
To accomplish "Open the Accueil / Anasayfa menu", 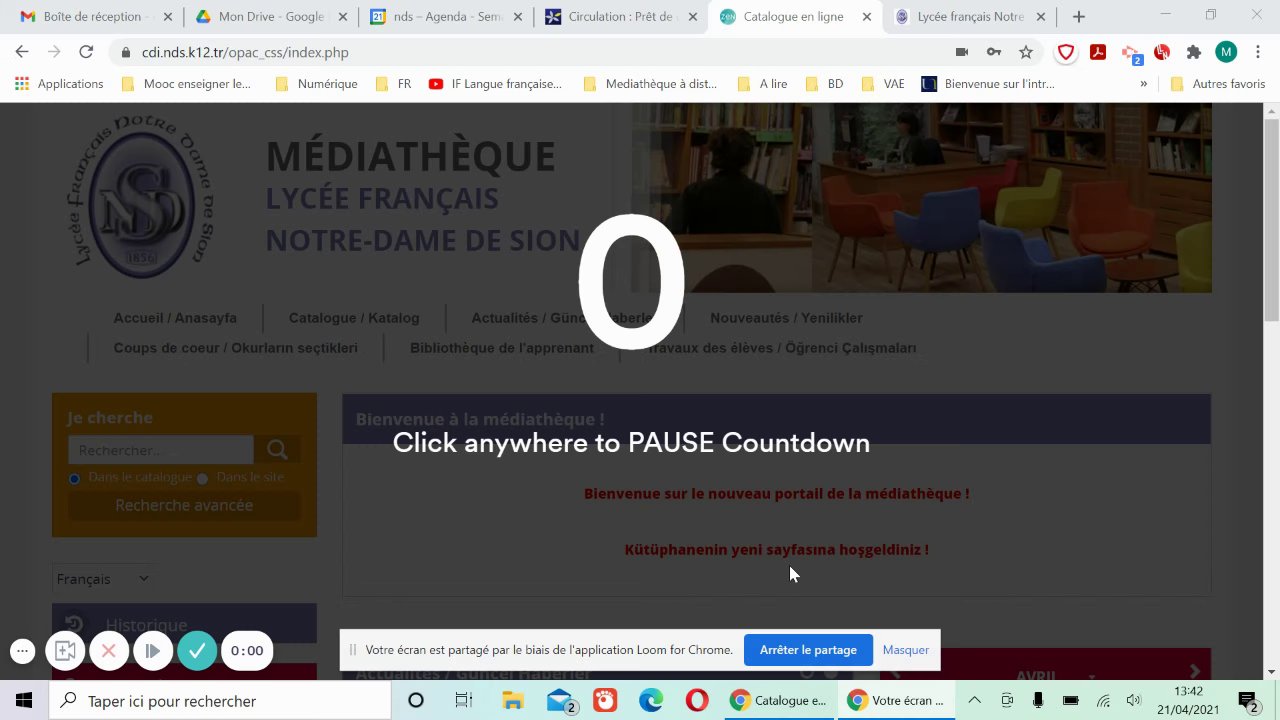I will [175, 318].
